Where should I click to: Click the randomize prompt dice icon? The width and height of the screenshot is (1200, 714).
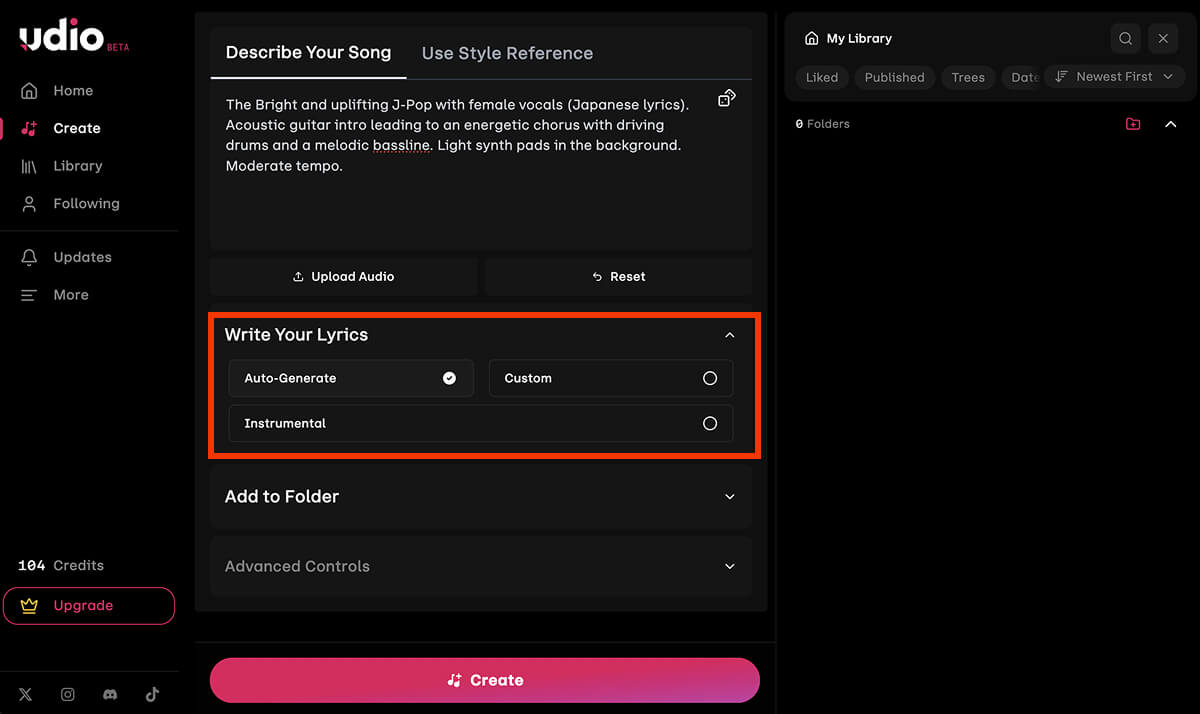pos(727,98)
